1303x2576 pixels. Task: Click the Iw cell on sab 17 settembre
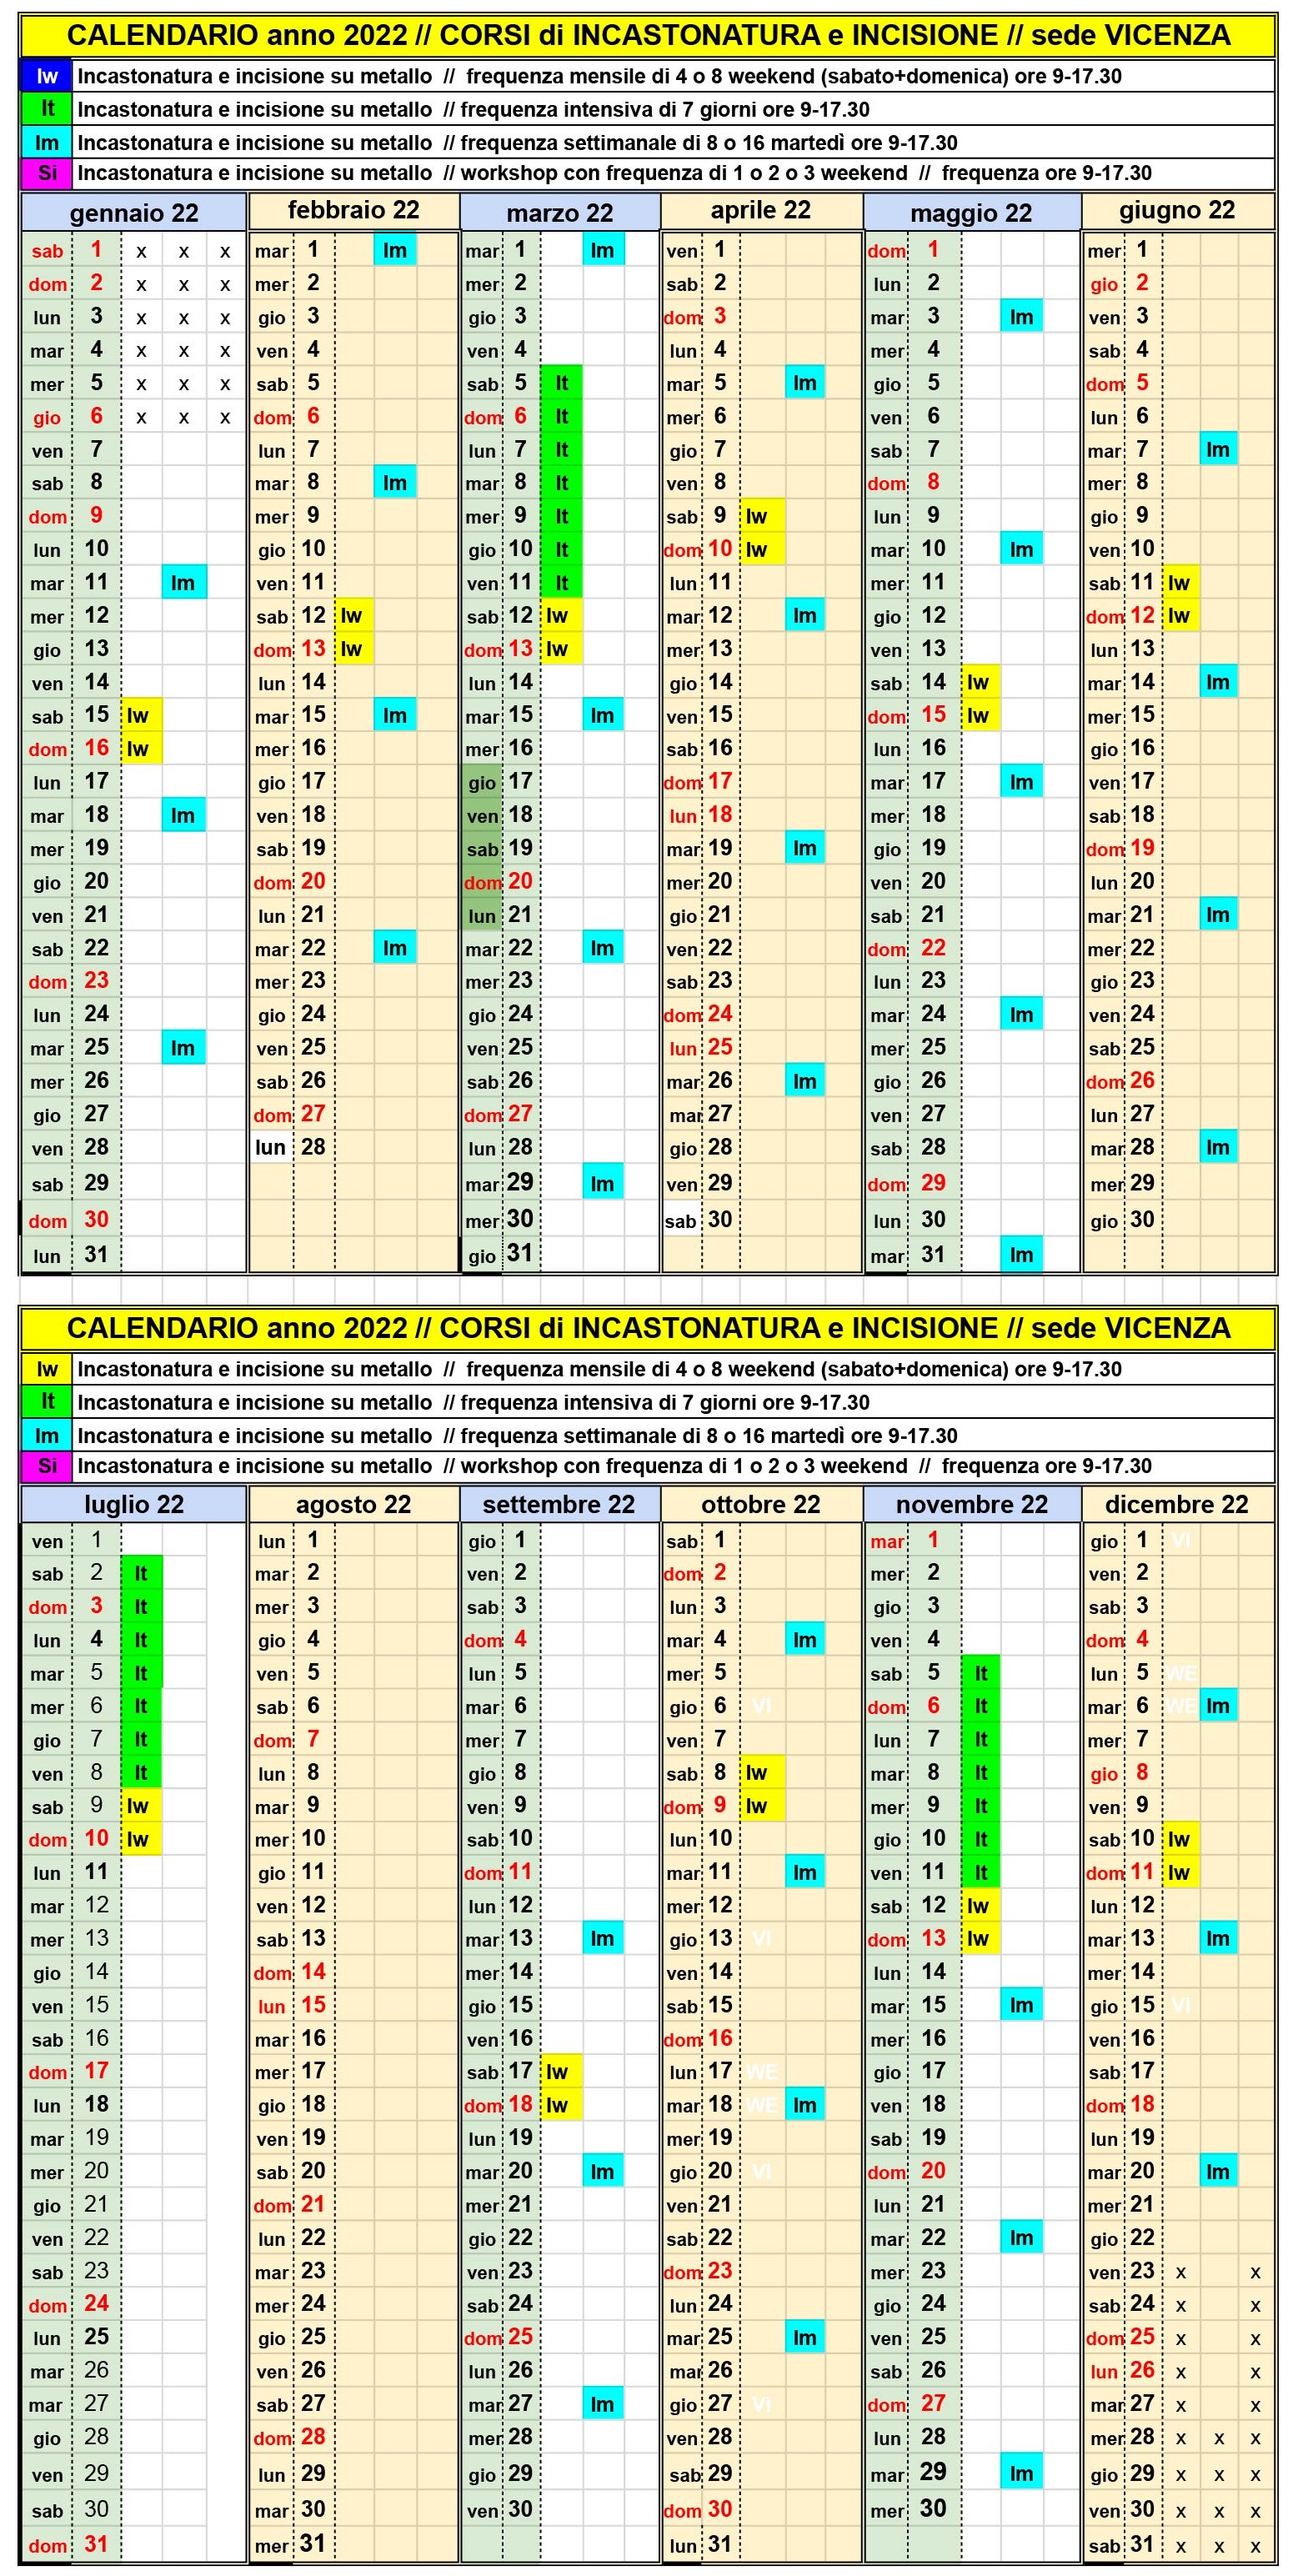[x=562, y=2071]
